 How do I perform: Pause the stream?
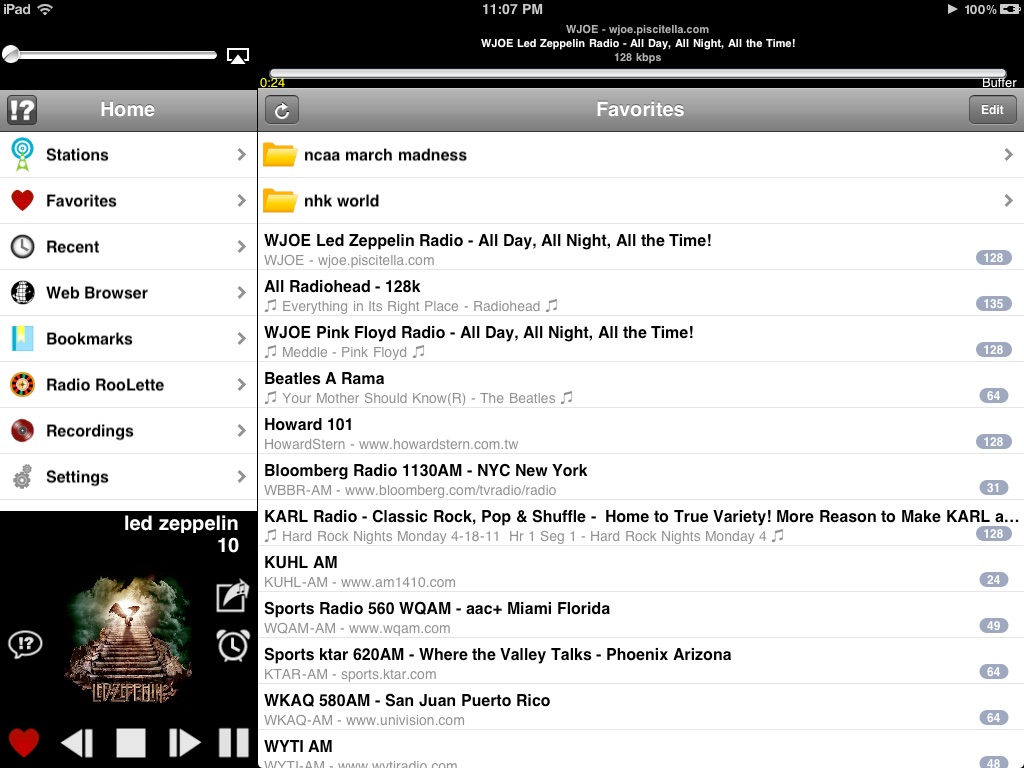pos(233,743)
